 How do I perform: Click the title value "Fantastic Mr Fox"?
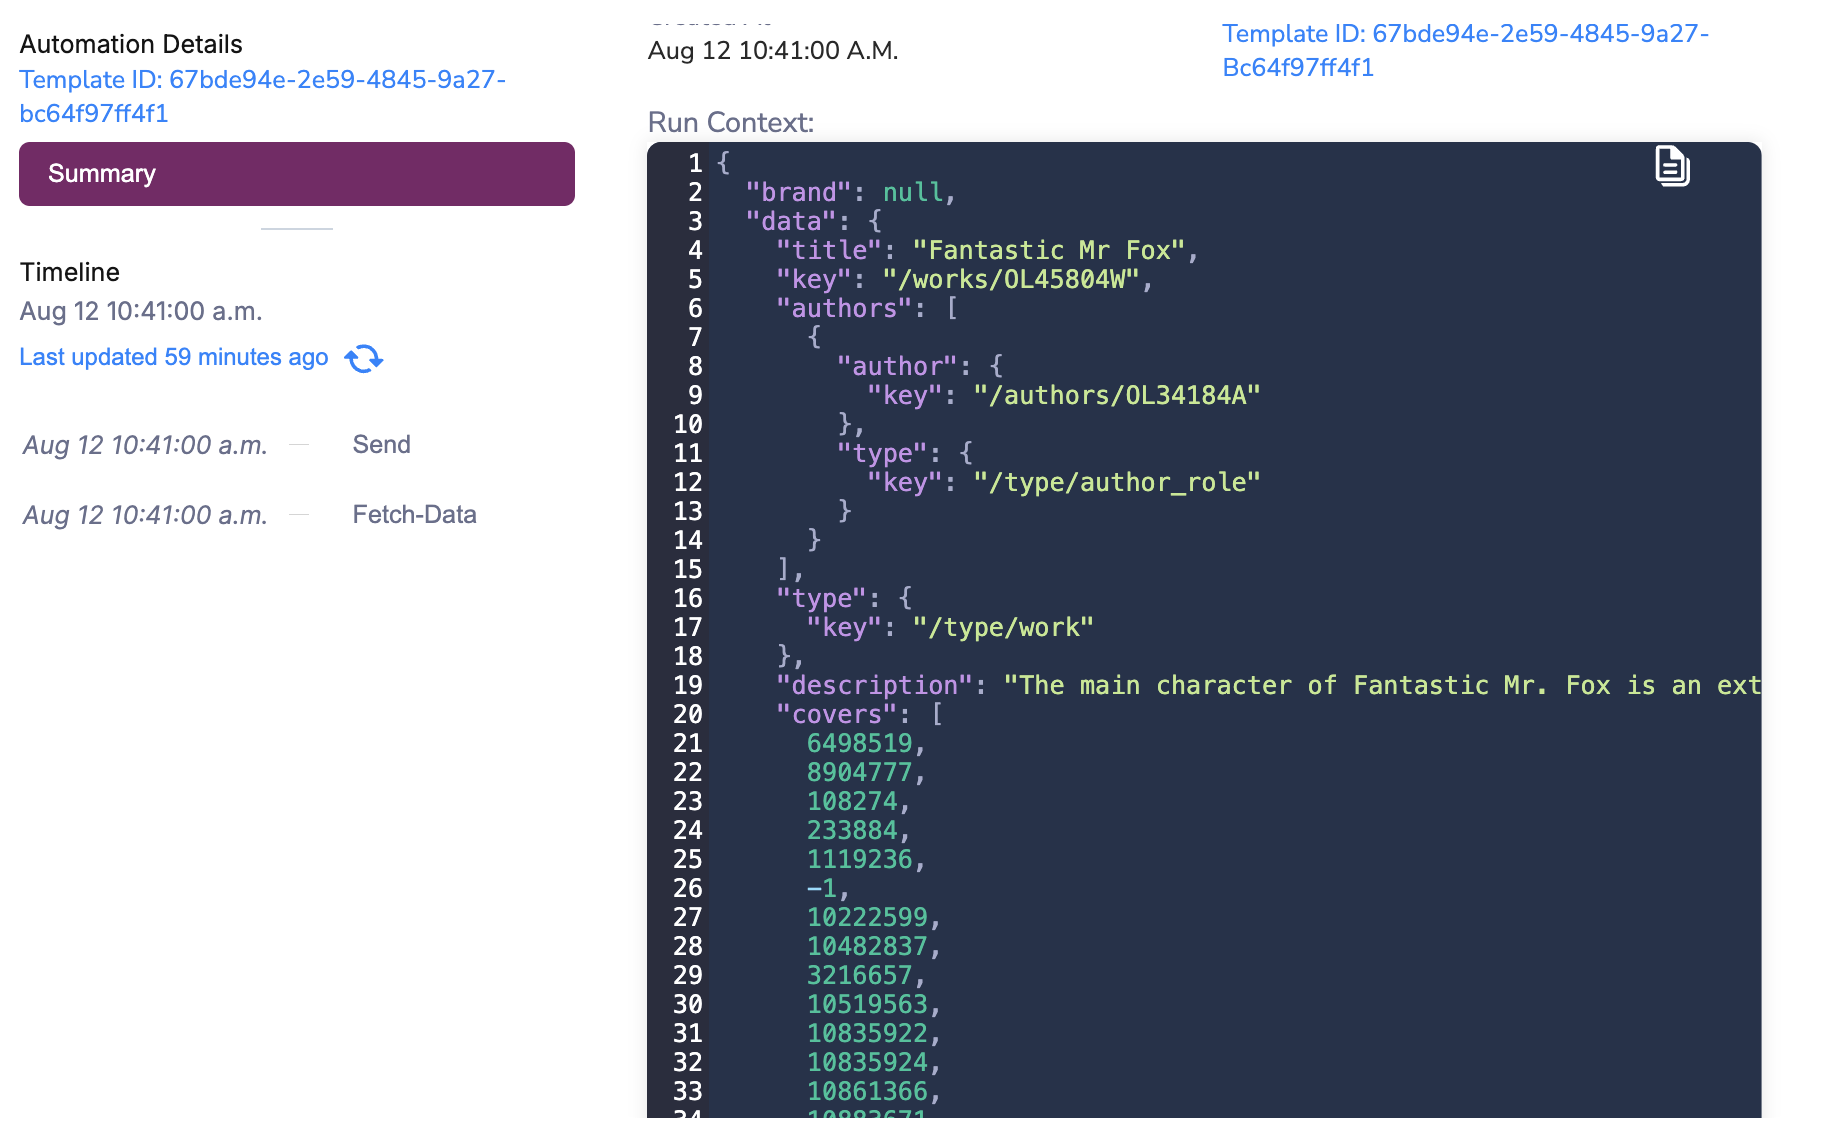1048,250
